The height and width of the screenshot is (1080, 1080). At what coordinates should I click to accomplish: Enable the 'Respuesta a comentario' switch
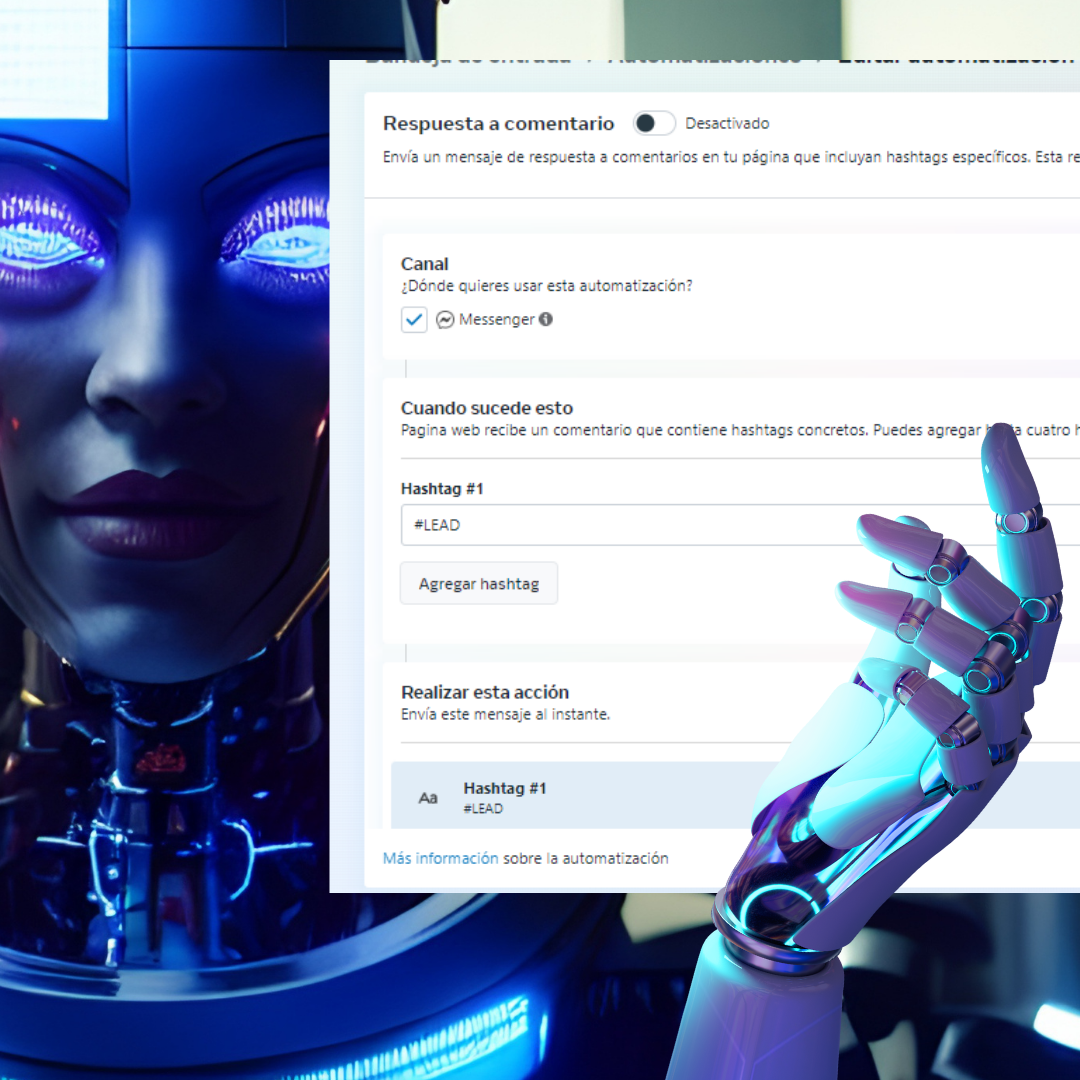click(654, 123)
